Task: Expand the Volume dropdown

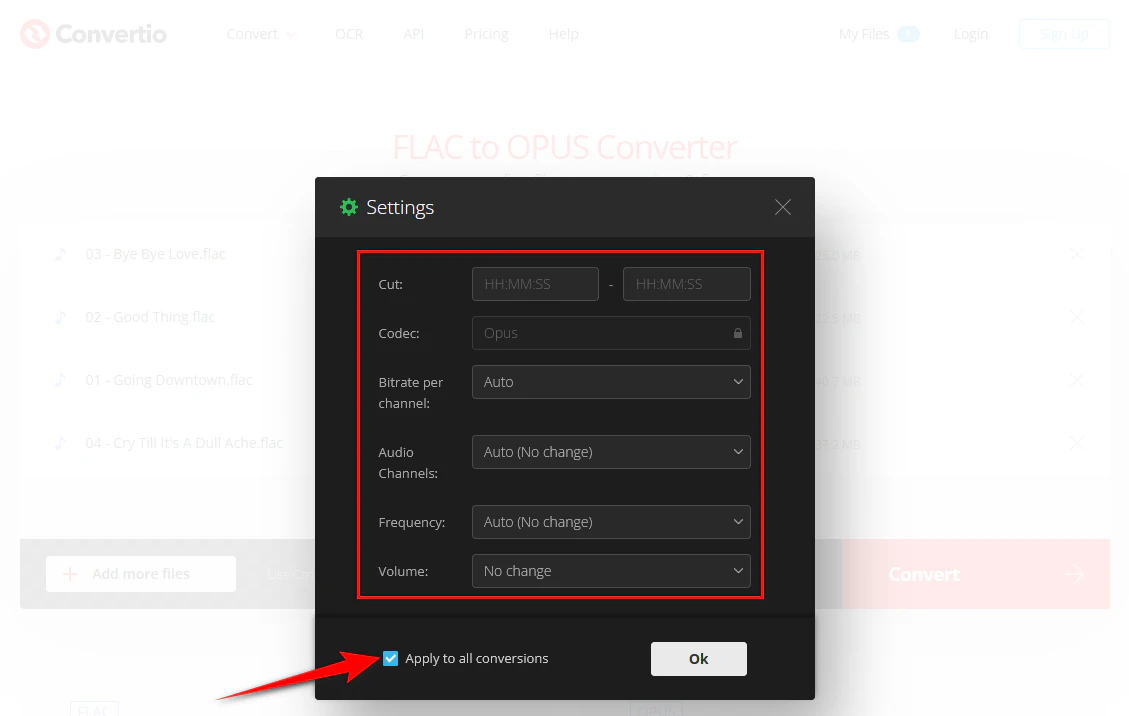Action: [x=610, y=571]
